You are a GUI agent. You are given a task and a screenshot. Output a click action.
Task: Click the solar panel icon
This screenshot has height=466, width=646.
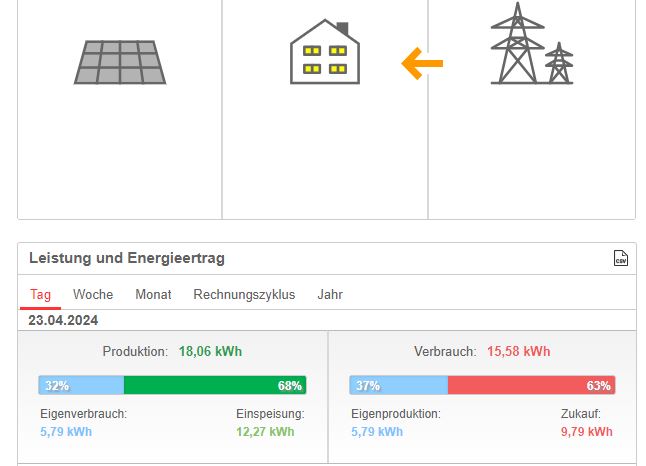pyautogui.click(x=120, y=62)
